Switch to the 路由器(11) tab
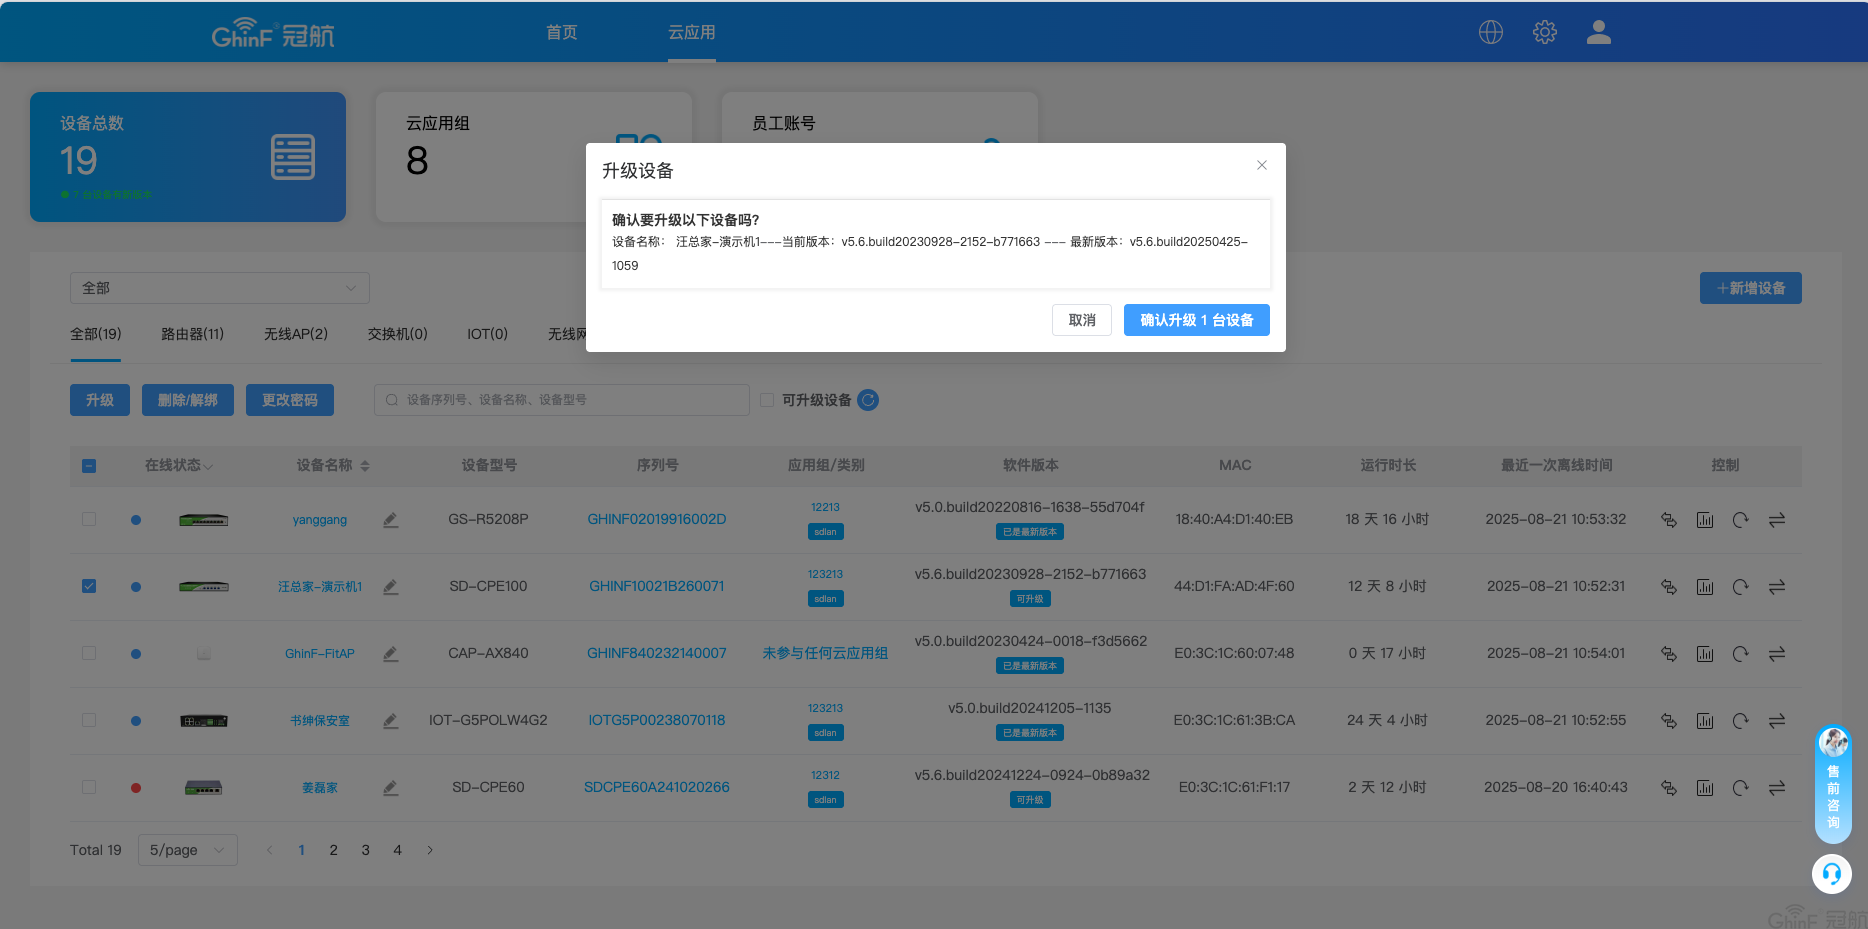Screen dimensions: 1868x929 192,334
